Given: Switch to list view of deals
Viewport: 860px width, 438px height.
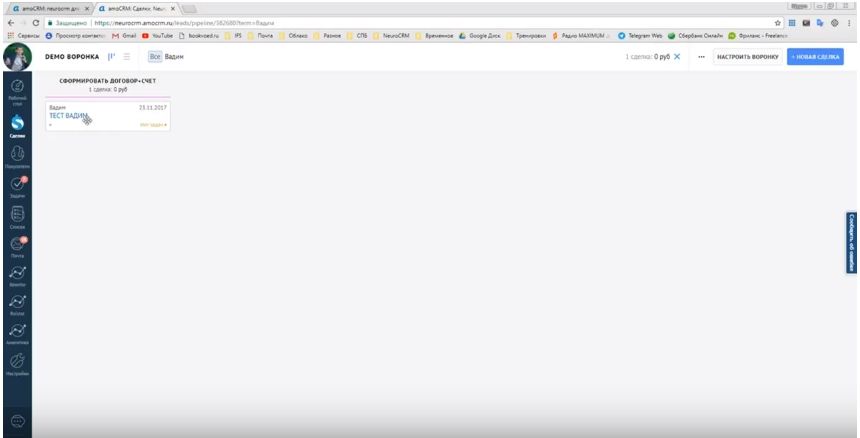Looking at the screenshot, I should (x=126, y=57).
